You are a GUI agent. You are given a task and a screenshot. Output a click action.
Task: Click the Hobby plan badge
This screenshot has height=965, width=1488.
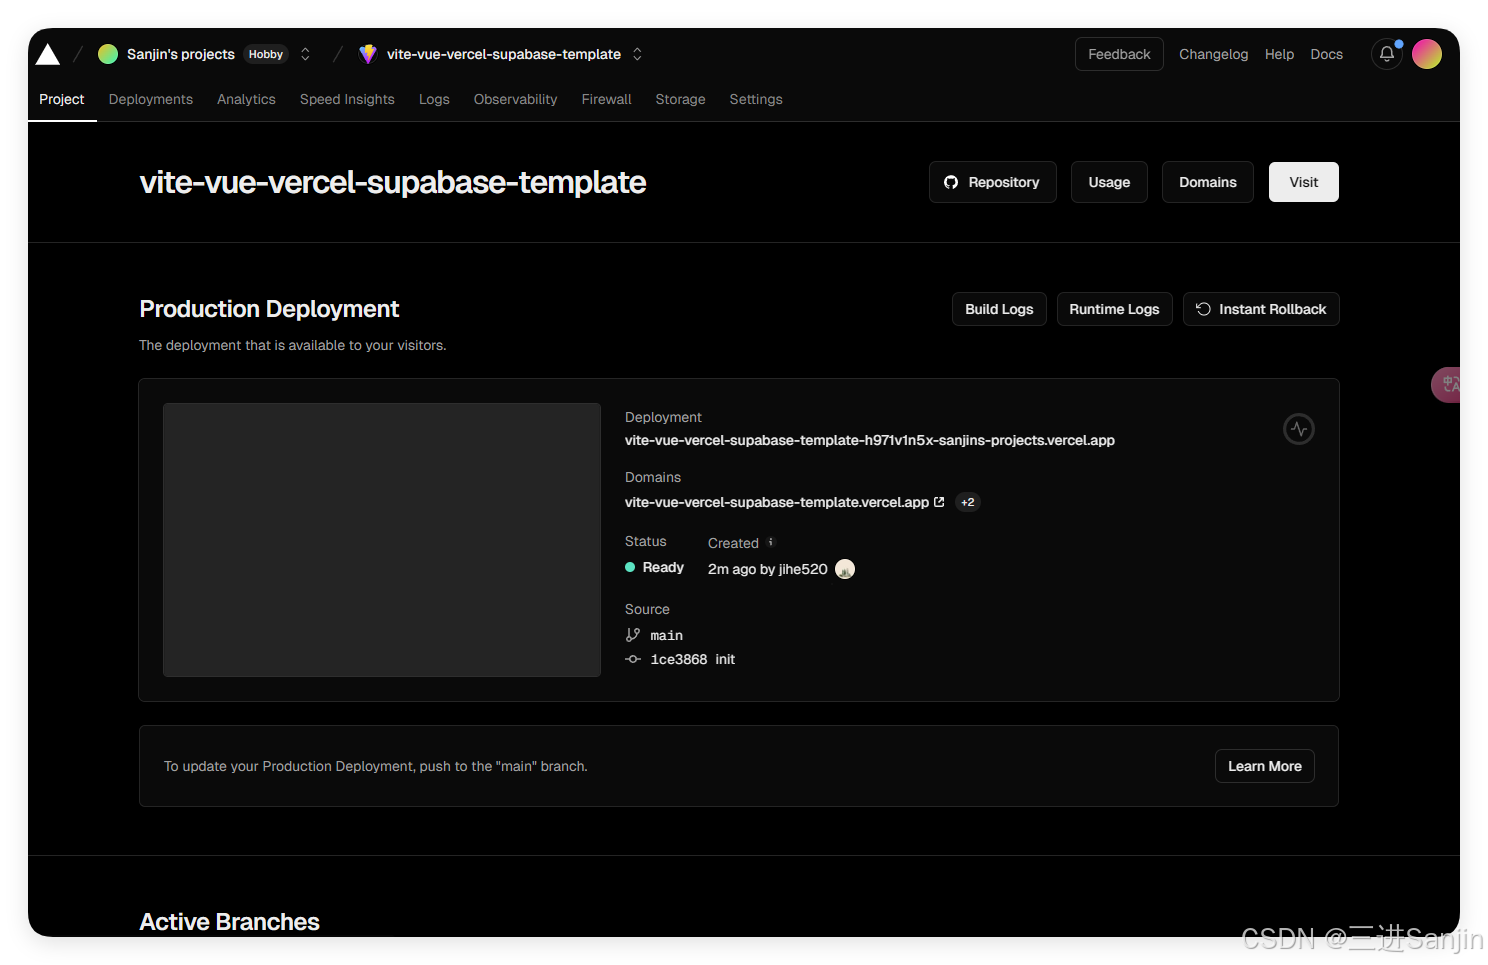click(266, 54)
